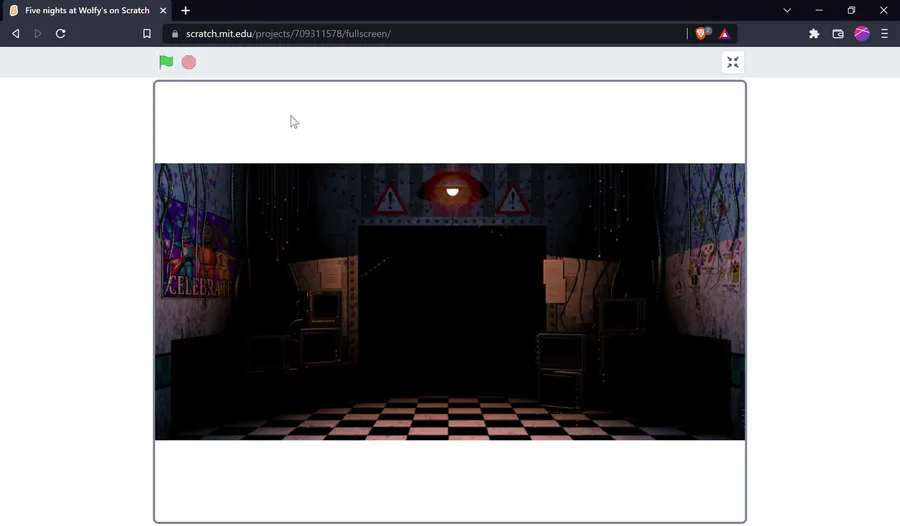The width and height of the screenshot is (900, 526).
Task: Click the right warning triangle sign
Action: (x=513, y=199)
